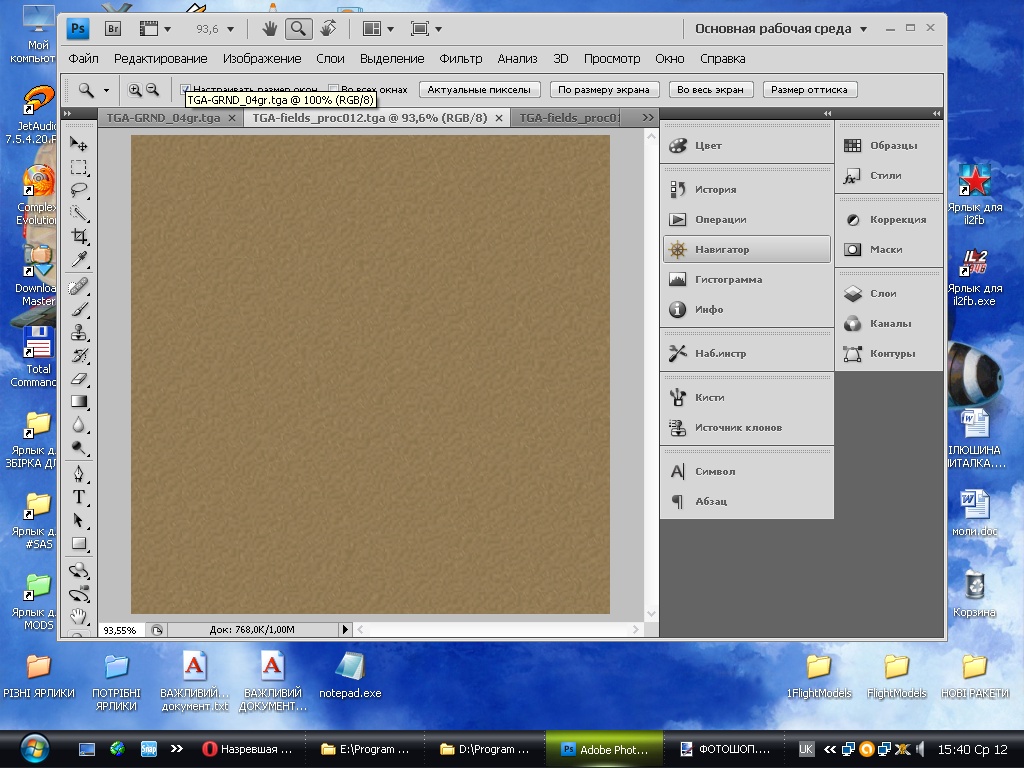The width and height of the screenshot is (1024, 768).
Task: Switch to the TGA-GRND_04gr.tga tab
Action: 163,118
